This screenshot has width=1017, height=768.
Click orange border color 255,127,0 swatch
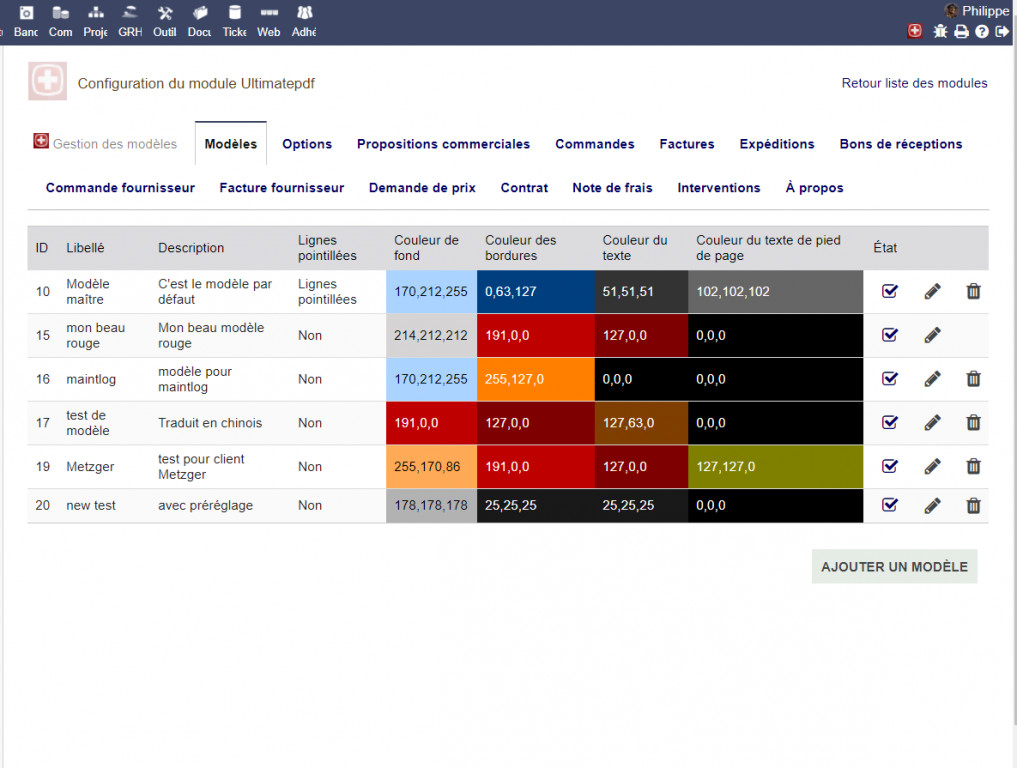[535, 379]
